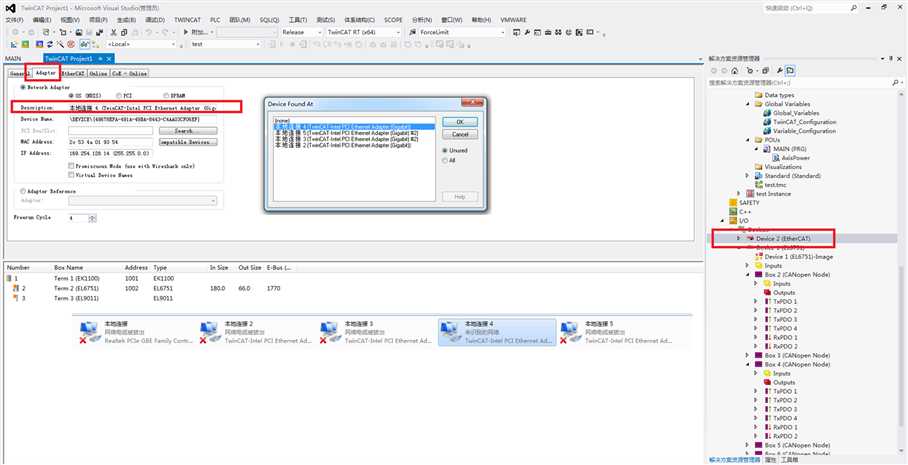Viewport: 908px width, 465px height.
Task: Collapse the Global Variables folder
Action: pyautogui.click(x=748, y=104)
